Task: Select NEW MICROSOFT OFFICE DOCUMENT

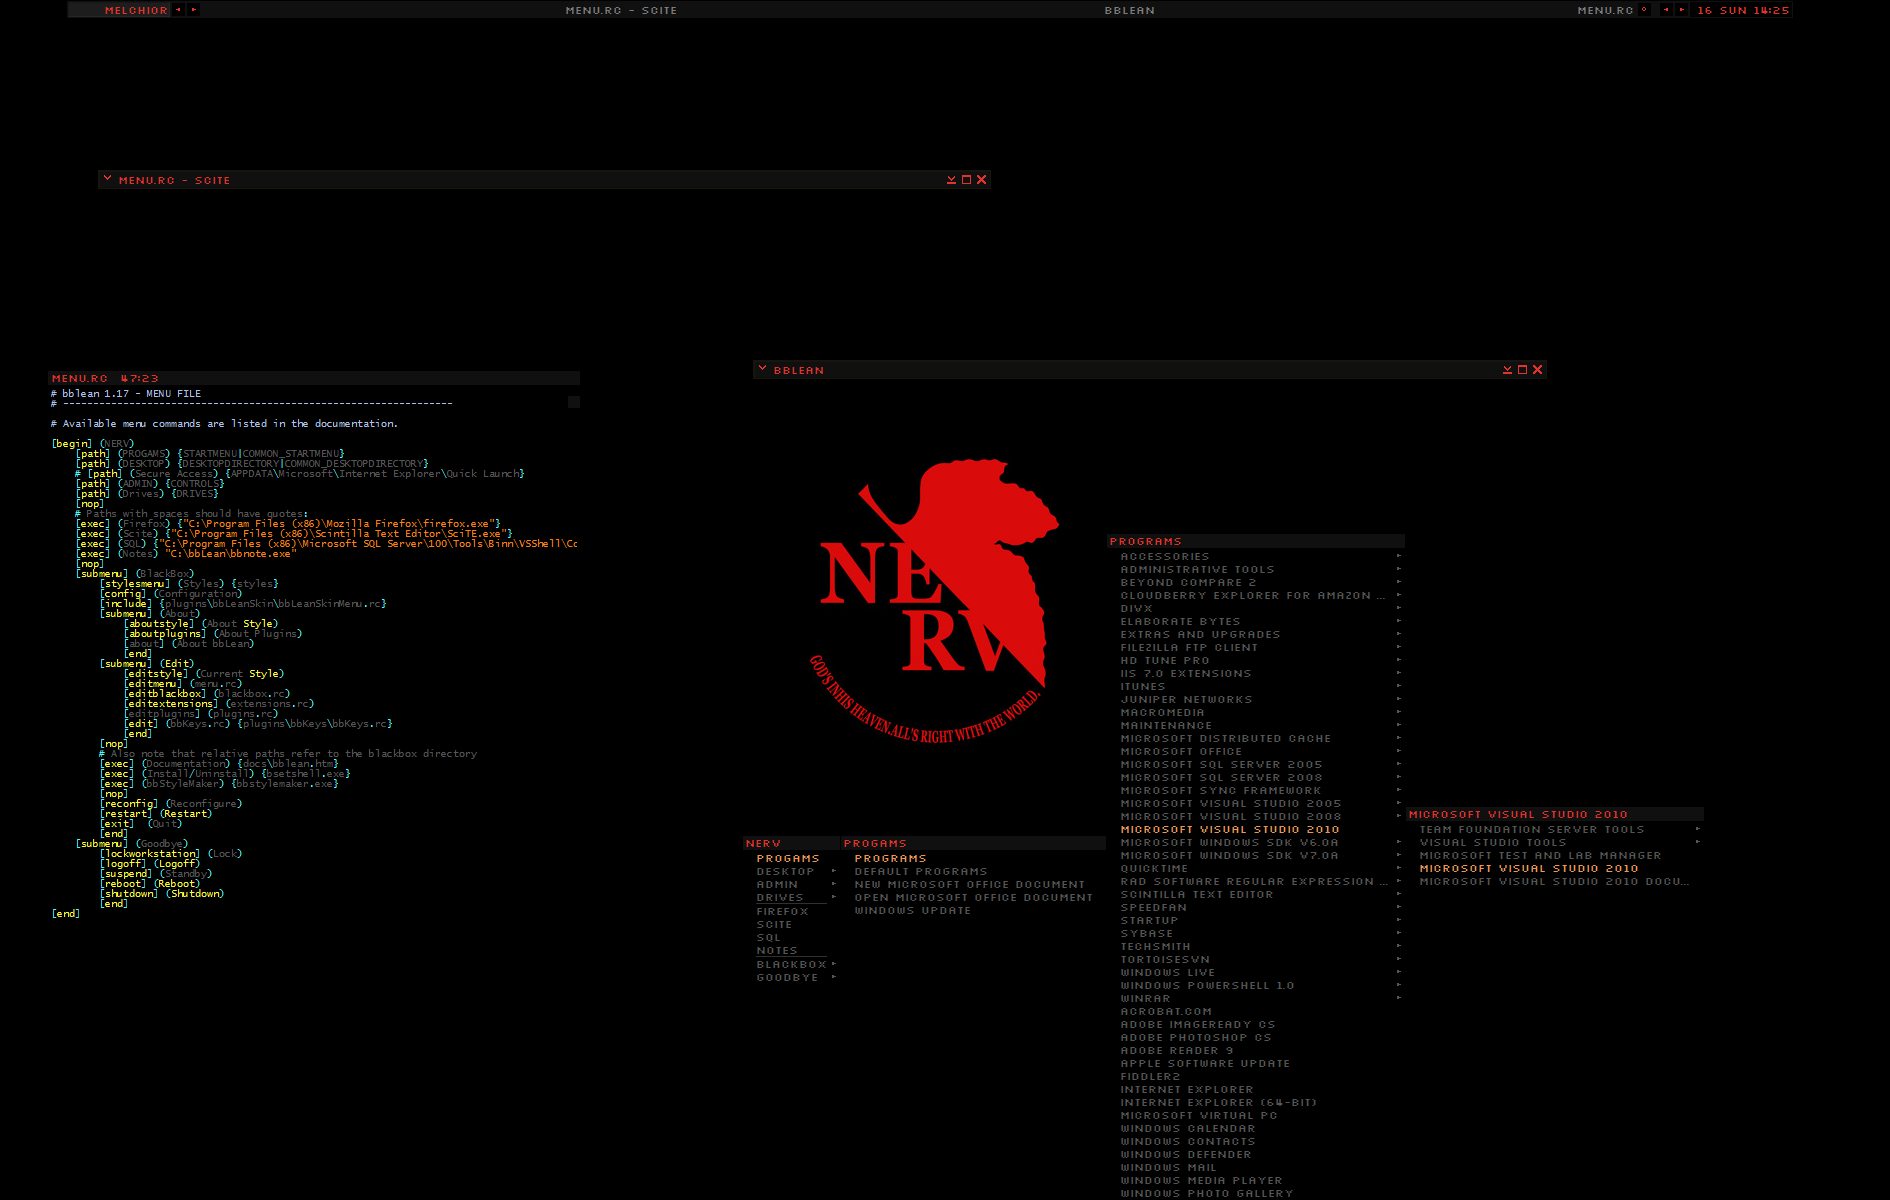Action: coord(970,884)
